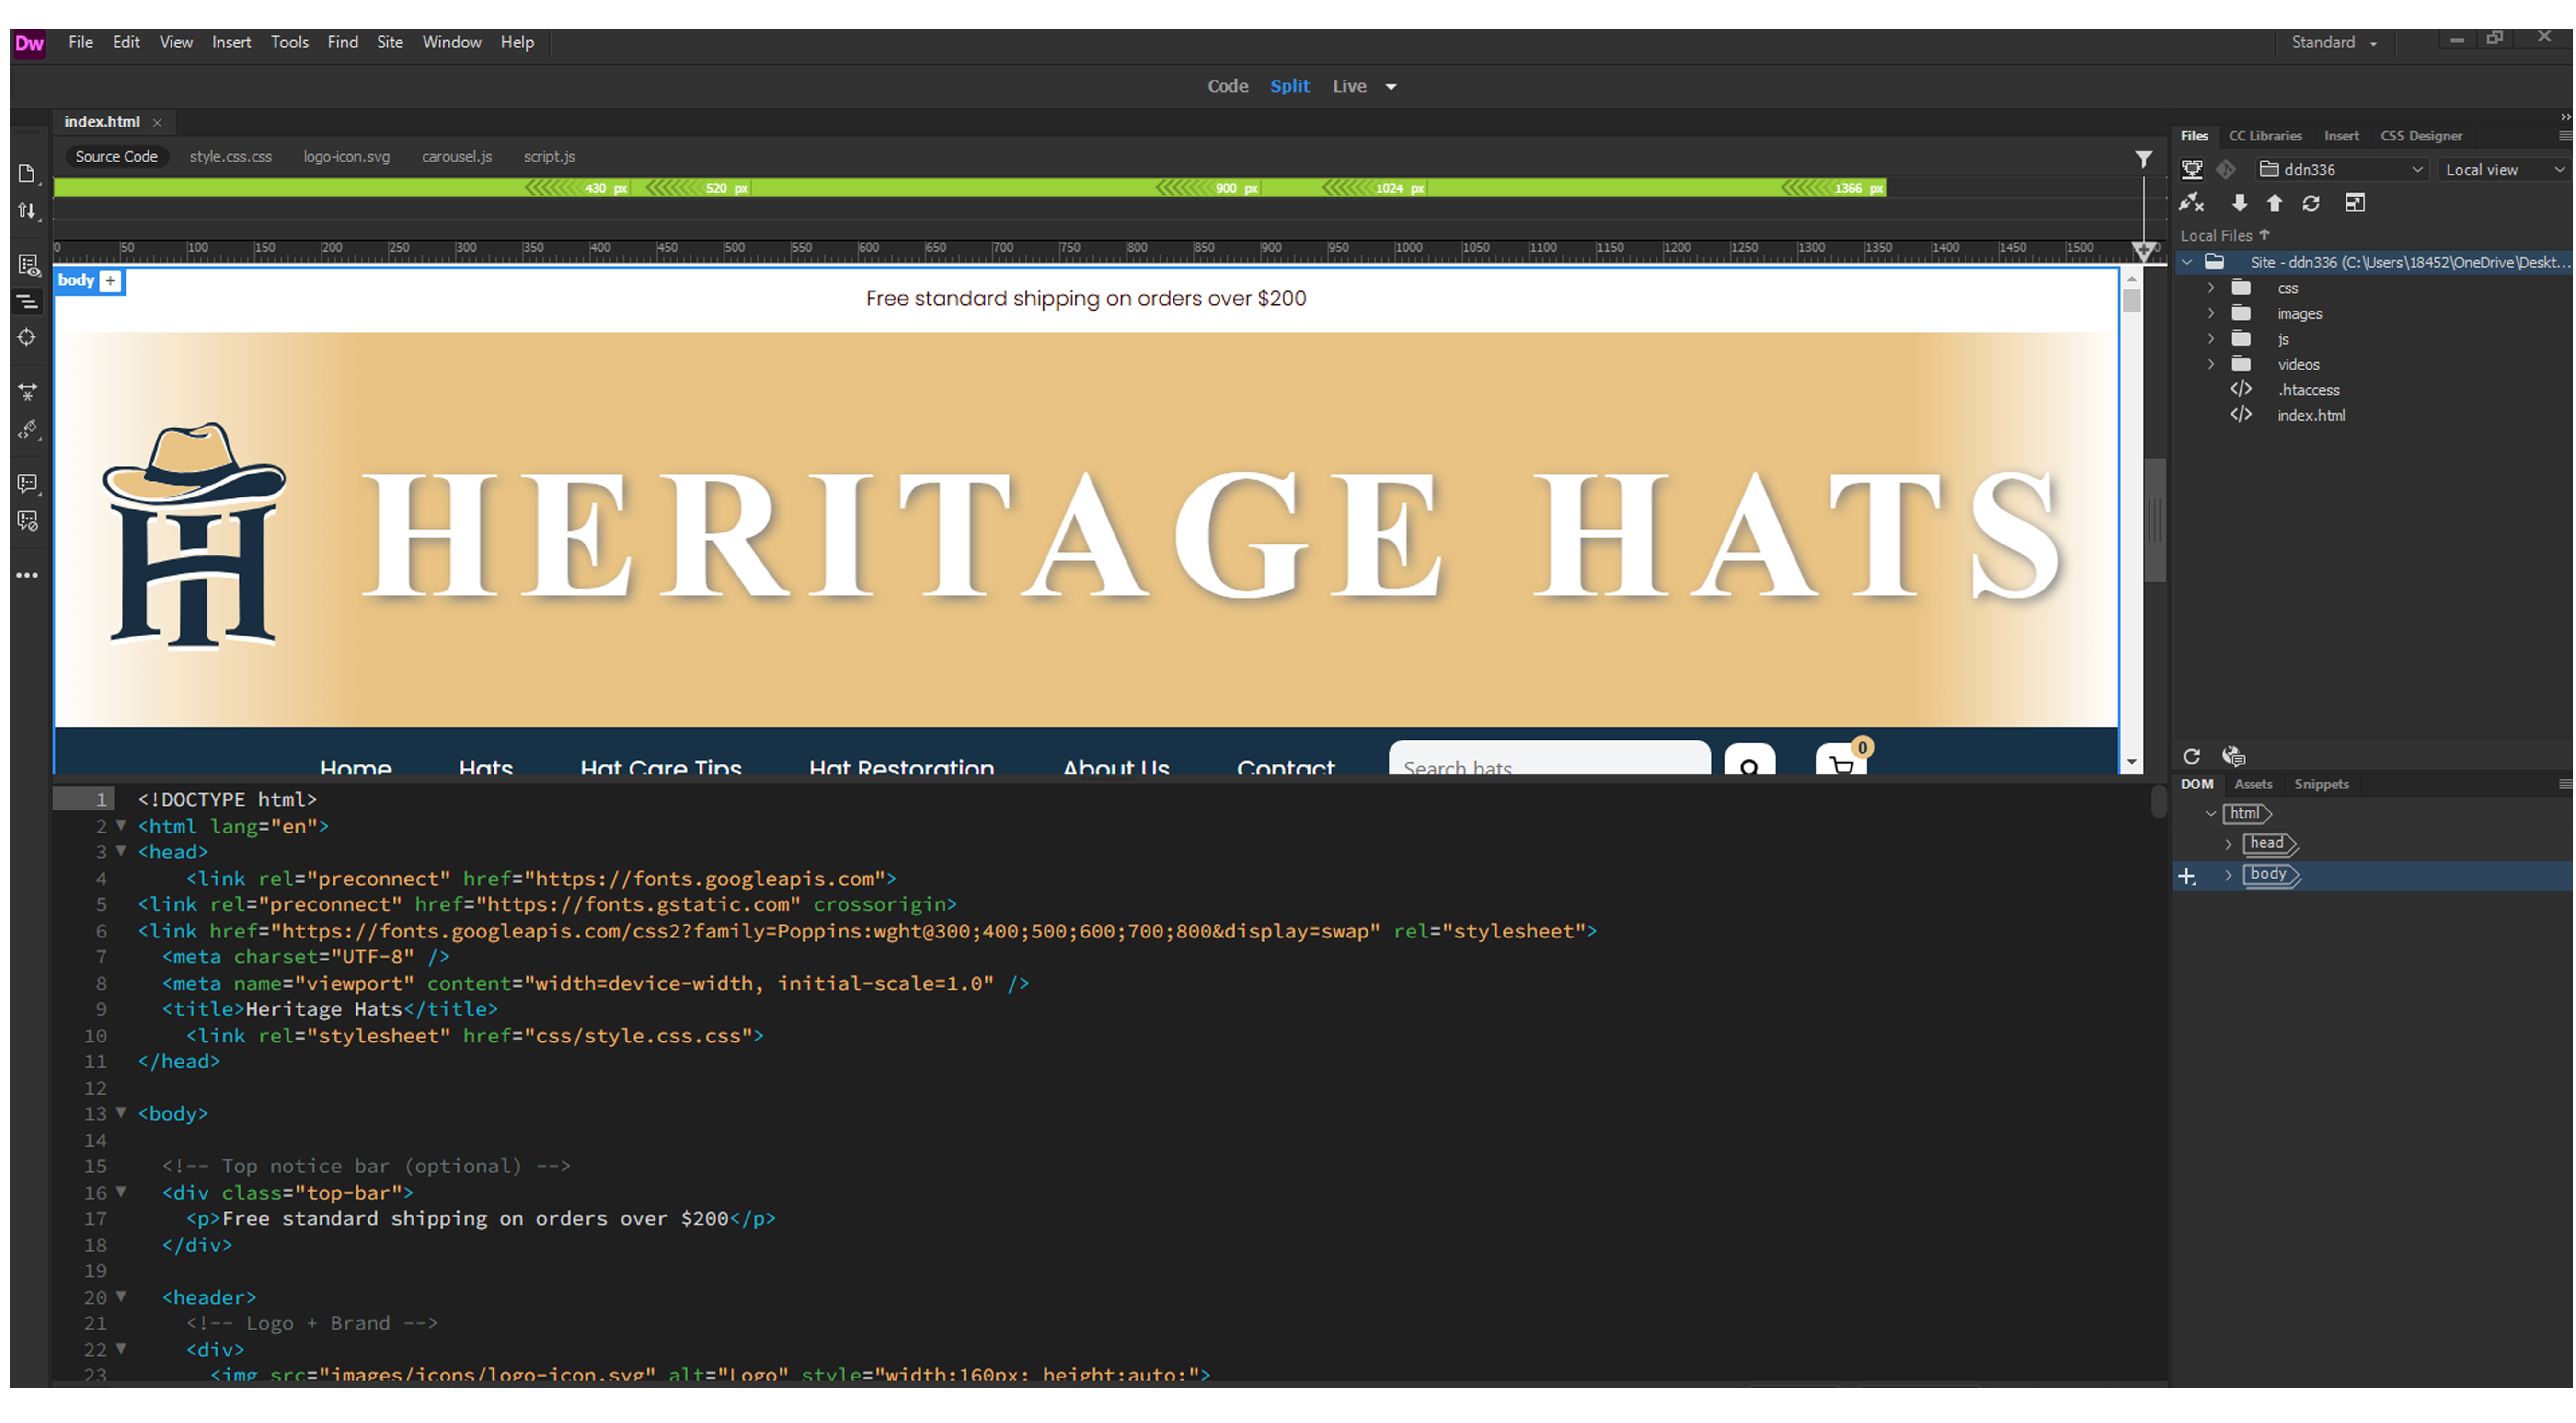Click the Dreamweaver Dw logo icon
2576x1423 pixels.
29,43
